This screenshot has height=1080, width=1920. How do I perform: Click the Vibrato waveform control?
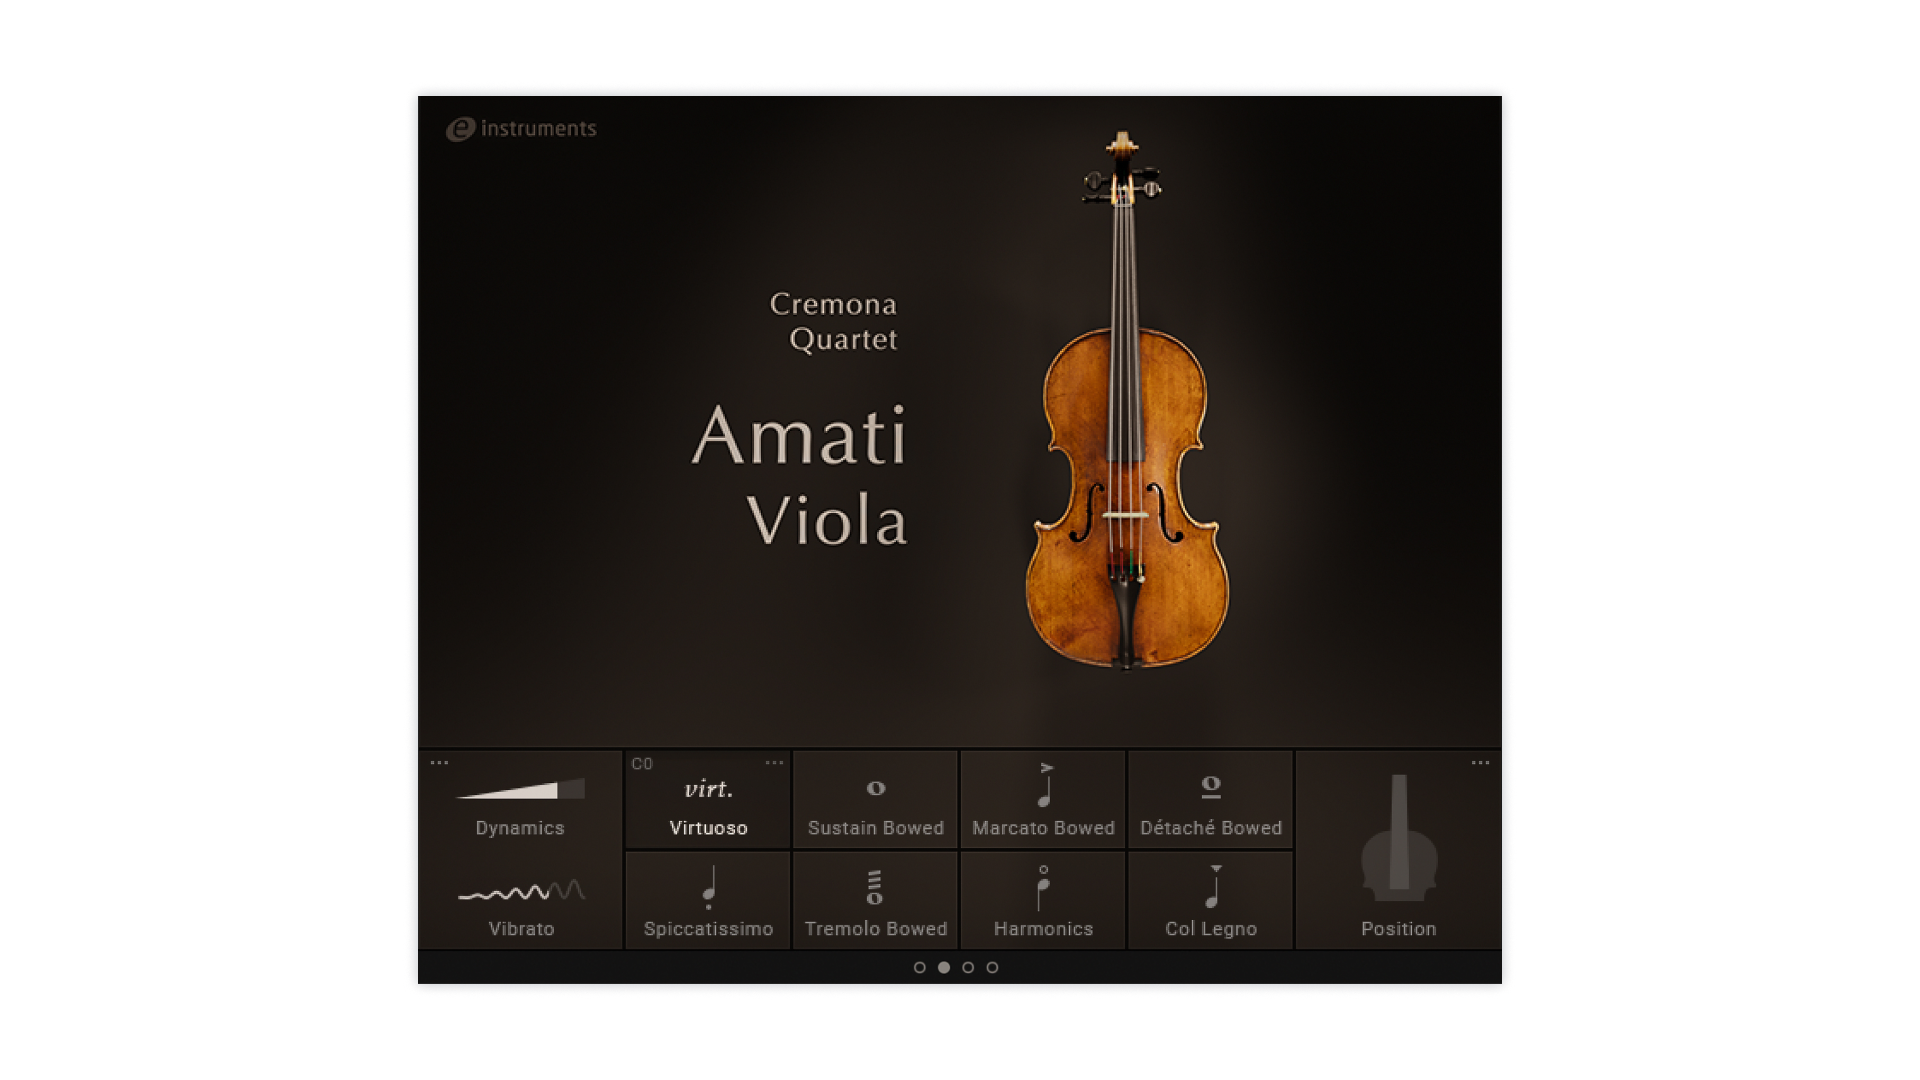pos(521,890)
